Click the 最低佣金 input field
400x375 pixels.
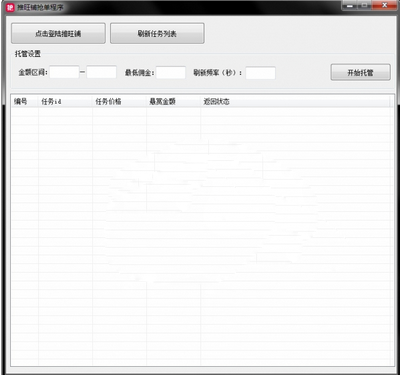click(x=171, y=72)
